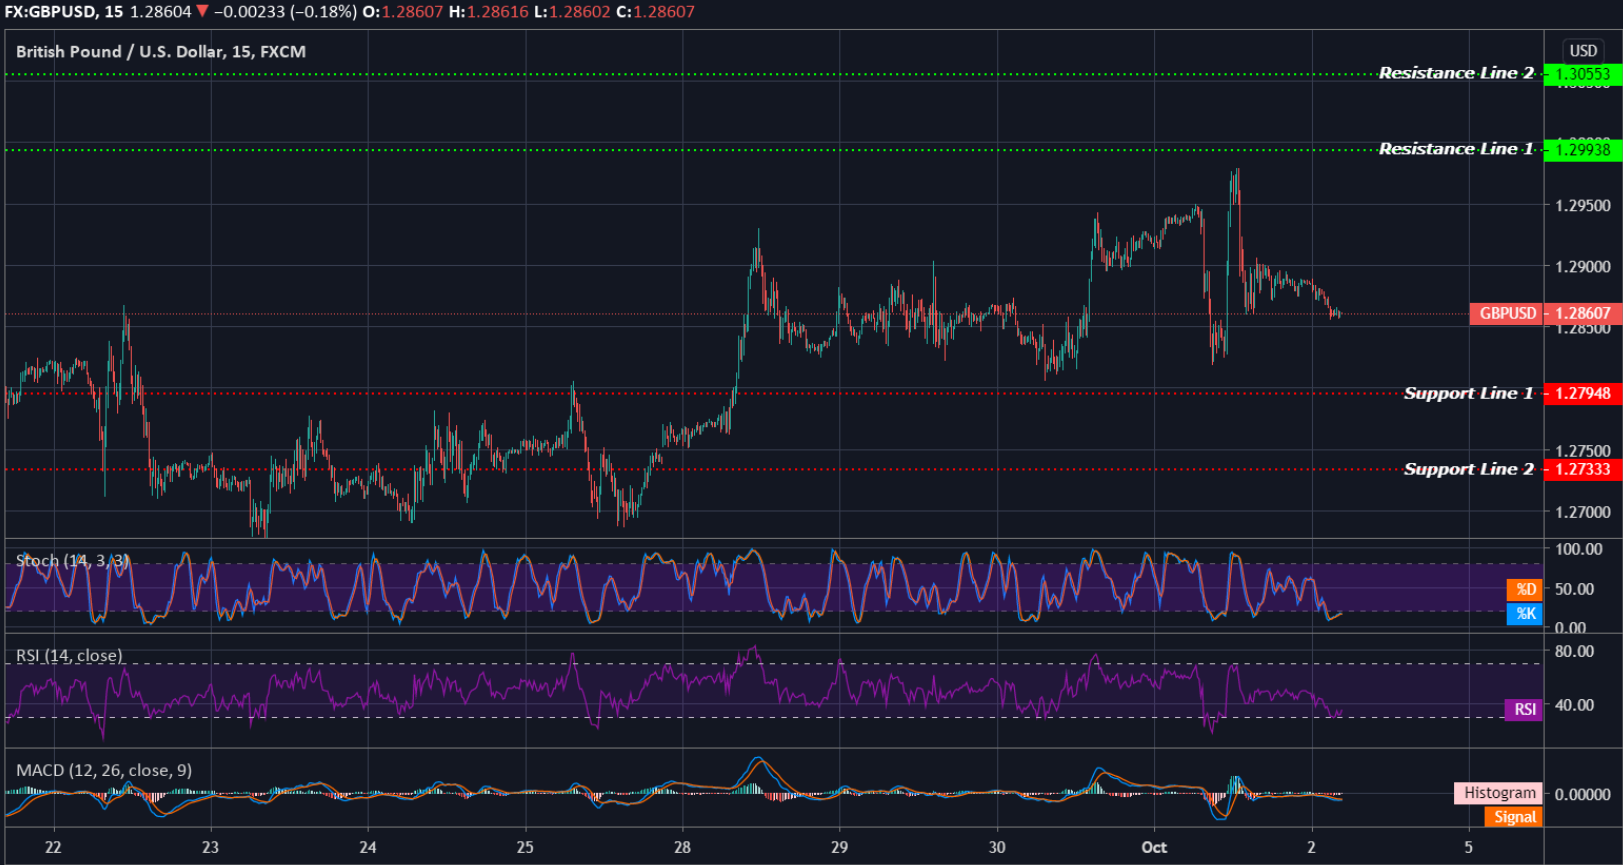
Task: Click the %K stochastic label
Action: (x=1525, y=614)
